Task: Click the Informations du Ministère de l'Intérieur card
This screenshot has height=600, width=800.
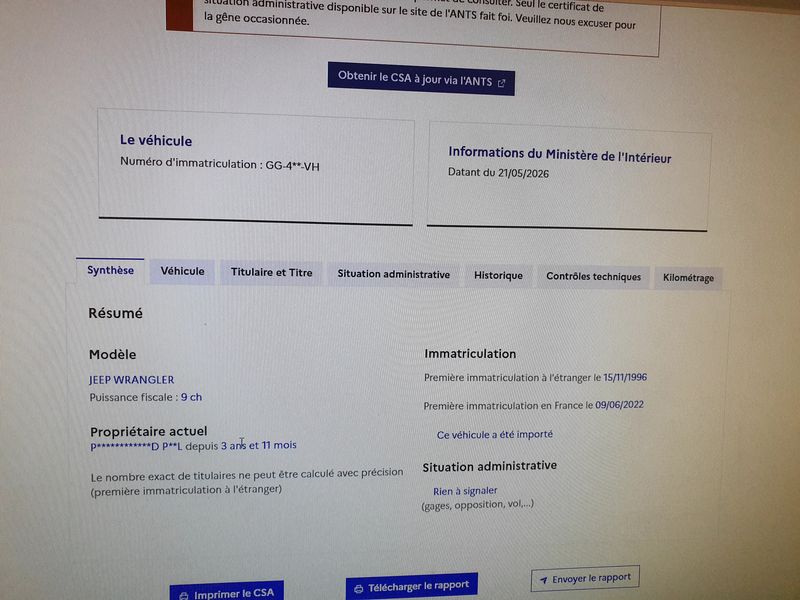Action: [x=568, y=177]
